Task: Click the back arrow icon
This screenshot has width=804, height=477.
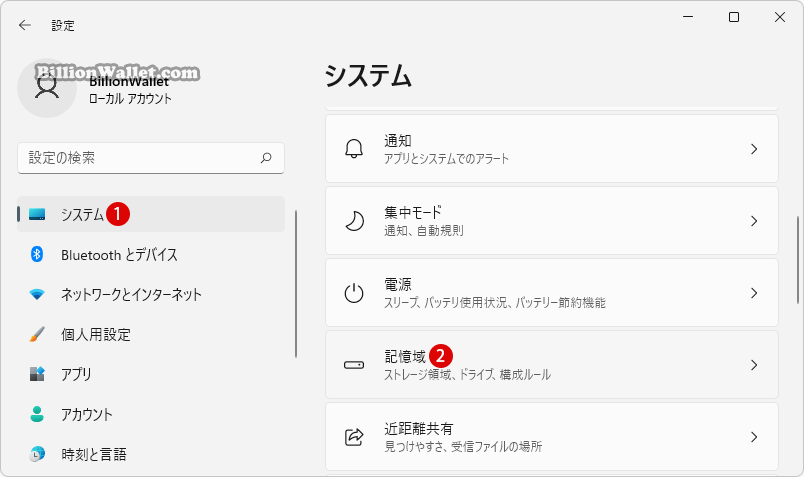Action: (25, 25)
